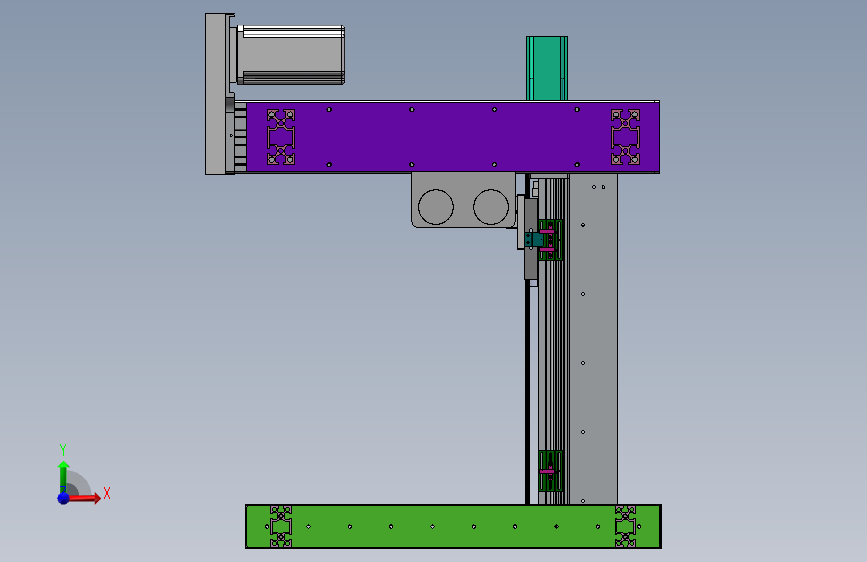The height and width of the screenshot is (562, 867).
Task: Pick the left profile cross-section on the purple beam
Action: pyautogui.click(x=281, y=137)
